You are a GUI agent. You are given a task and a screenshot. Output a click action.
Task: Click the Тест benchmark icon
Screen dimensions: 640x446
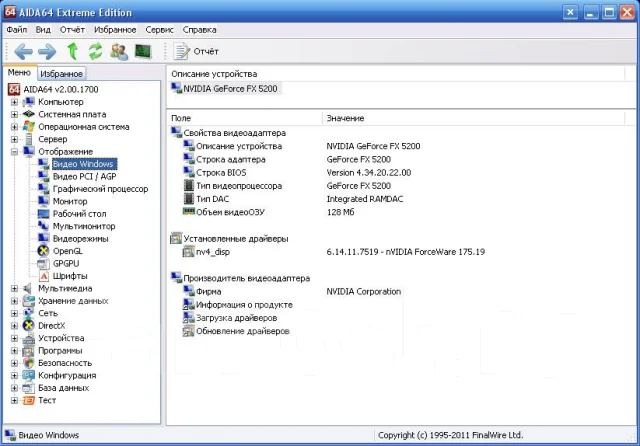tap(29, 400)
